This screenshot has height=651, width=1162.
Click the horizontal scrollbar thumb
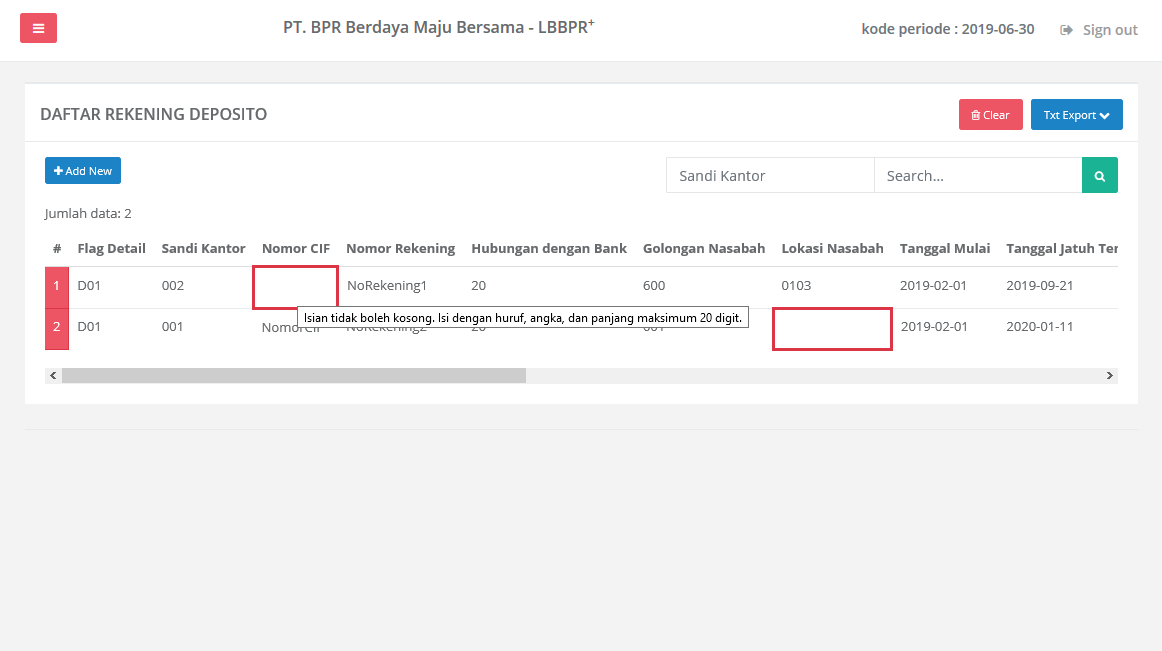point(295,375)
